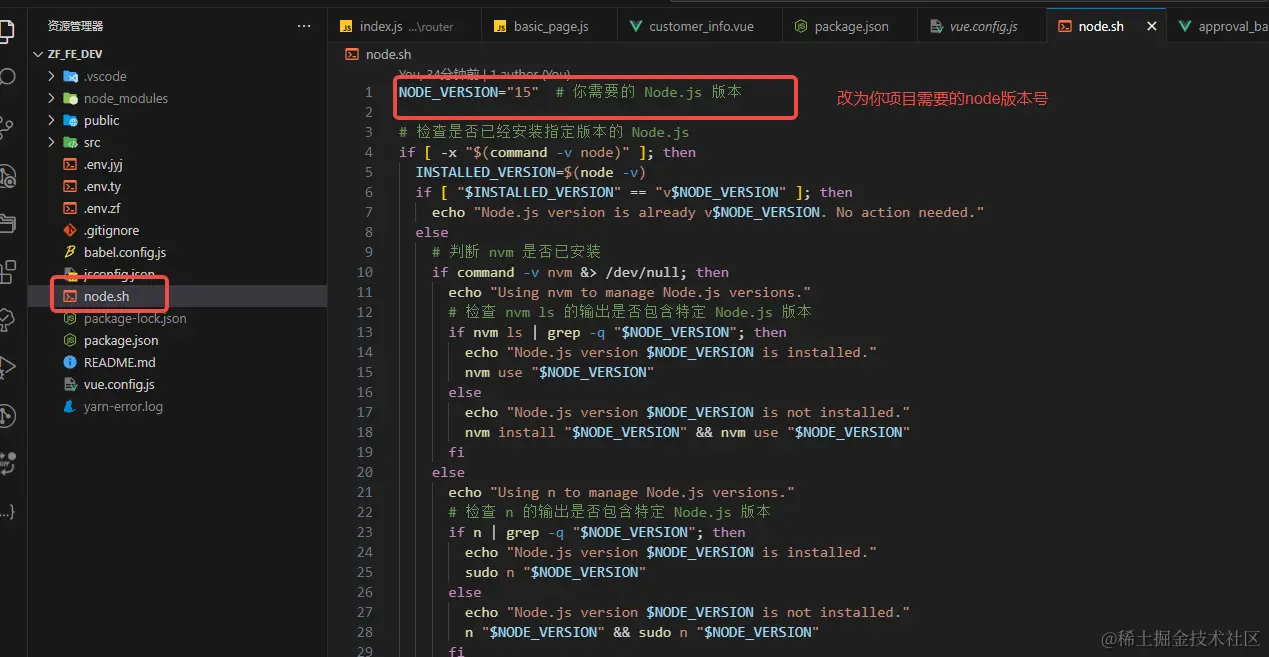Click comment '# 检查 n 的输出是否包含特定 Node.js 版本'
The image size is (1269, 657).
point(609,512)
